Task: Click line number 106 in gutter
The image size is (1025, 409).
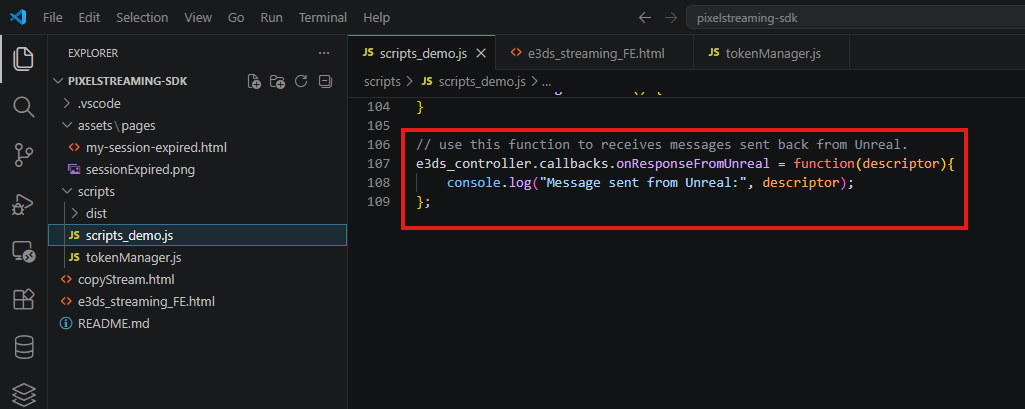Action: pyautogui.click(x=379, y=144)
